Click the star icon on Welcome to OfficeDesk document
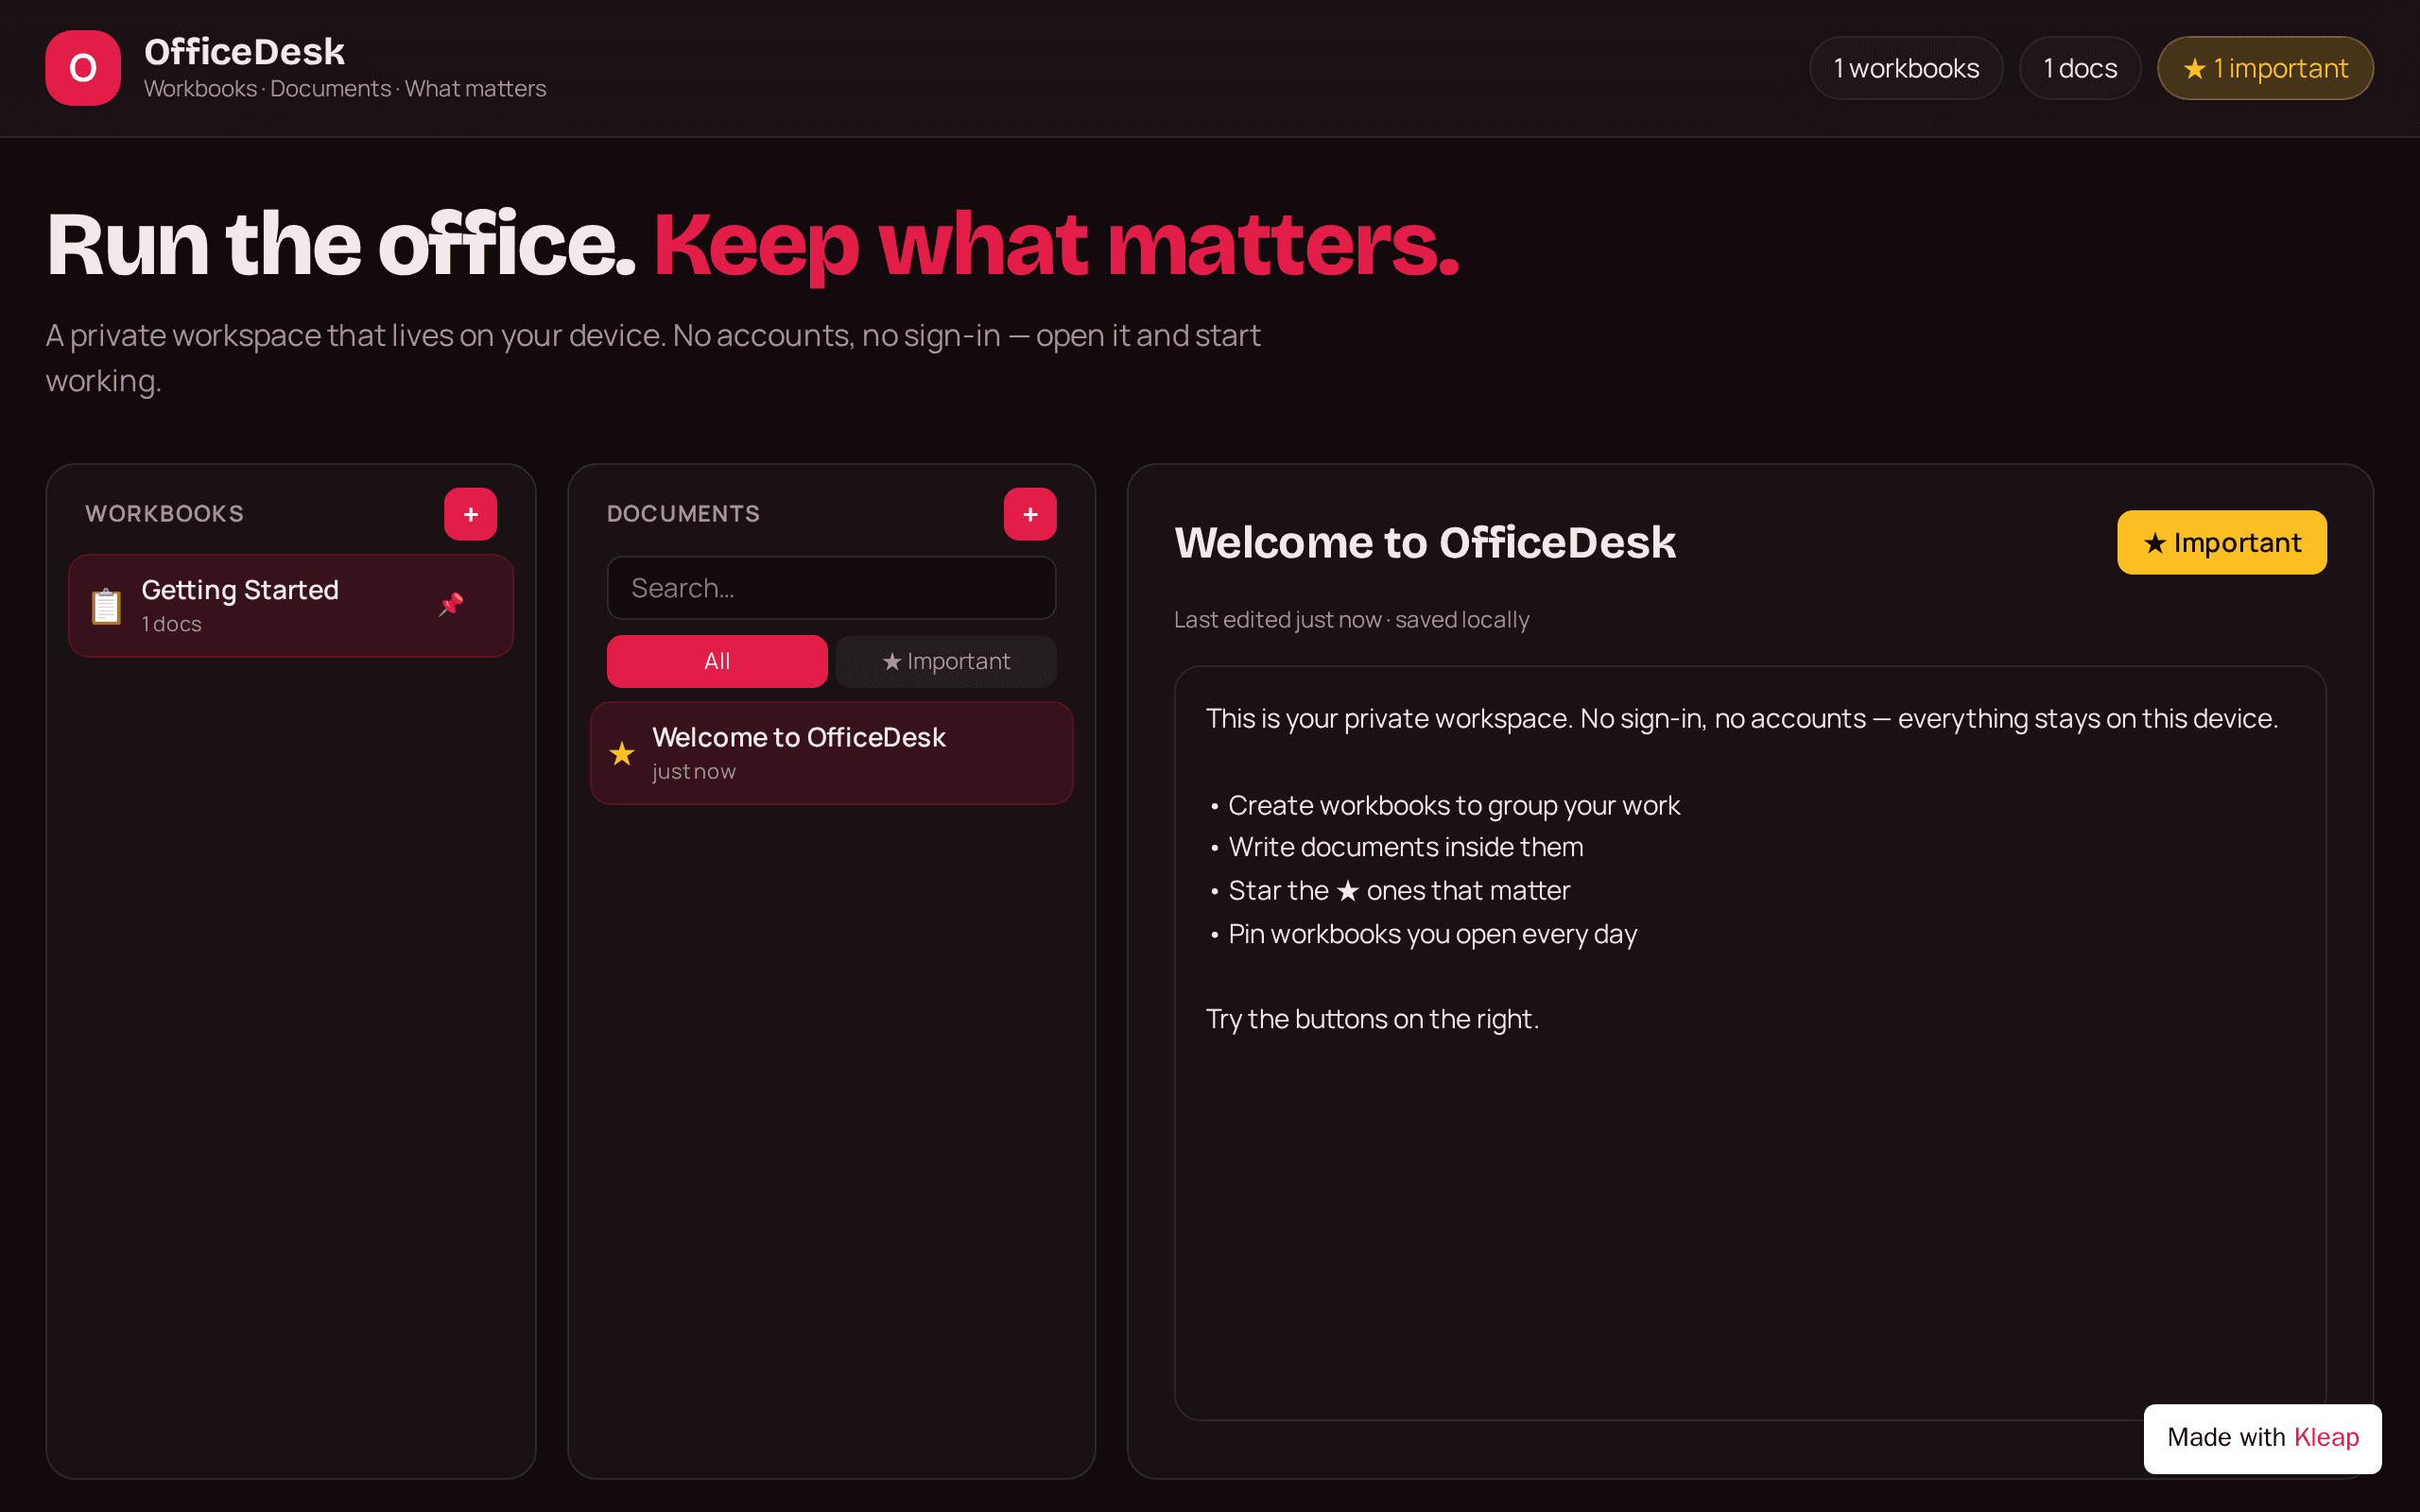This screenshot has height=1512, width=2420. coord(622,753)
